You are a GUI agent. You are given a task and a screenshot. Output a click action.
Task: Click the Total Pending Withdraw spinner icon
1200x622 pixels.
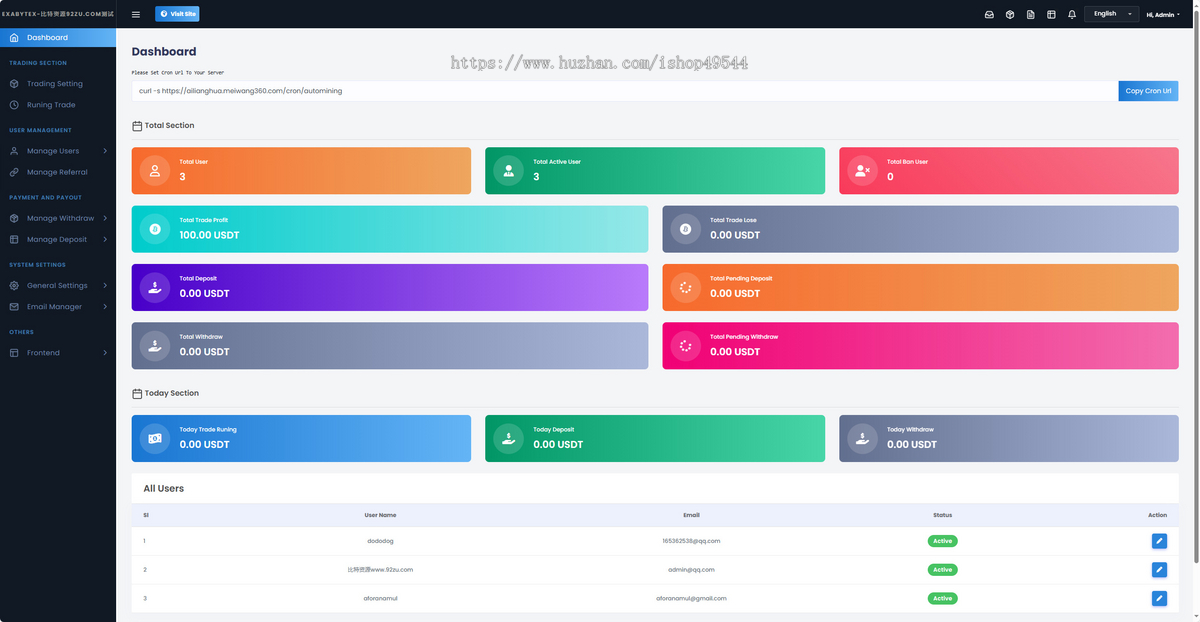click(x=686, y=346)
